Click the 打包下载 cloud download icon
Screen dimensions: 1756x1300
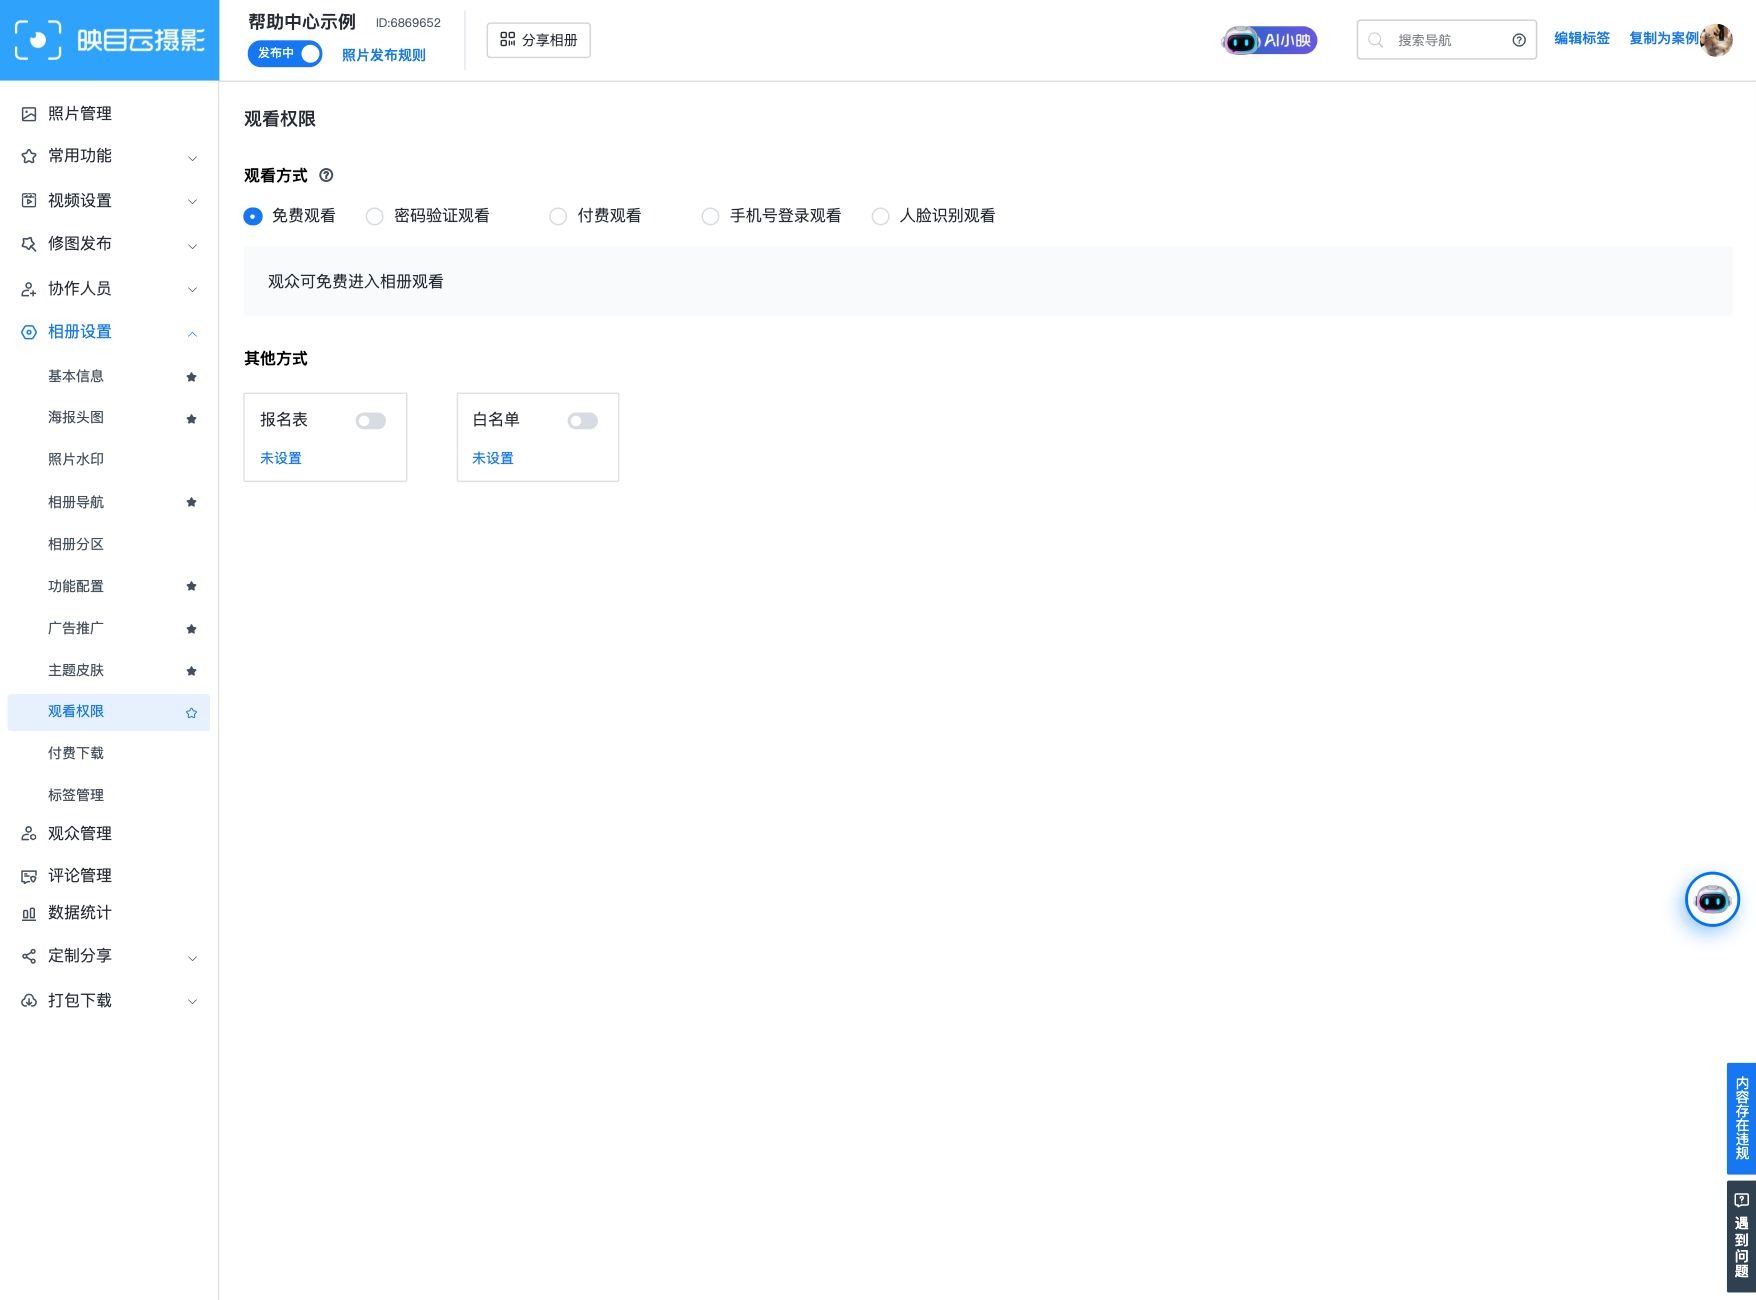click(x=29, y=1000)
